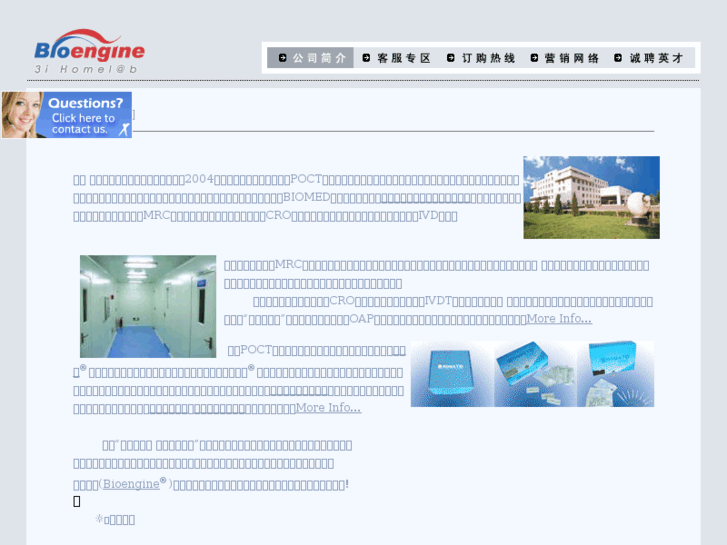
Task: Click the arrow icon beside 营销网络
Action: (534, 58)
